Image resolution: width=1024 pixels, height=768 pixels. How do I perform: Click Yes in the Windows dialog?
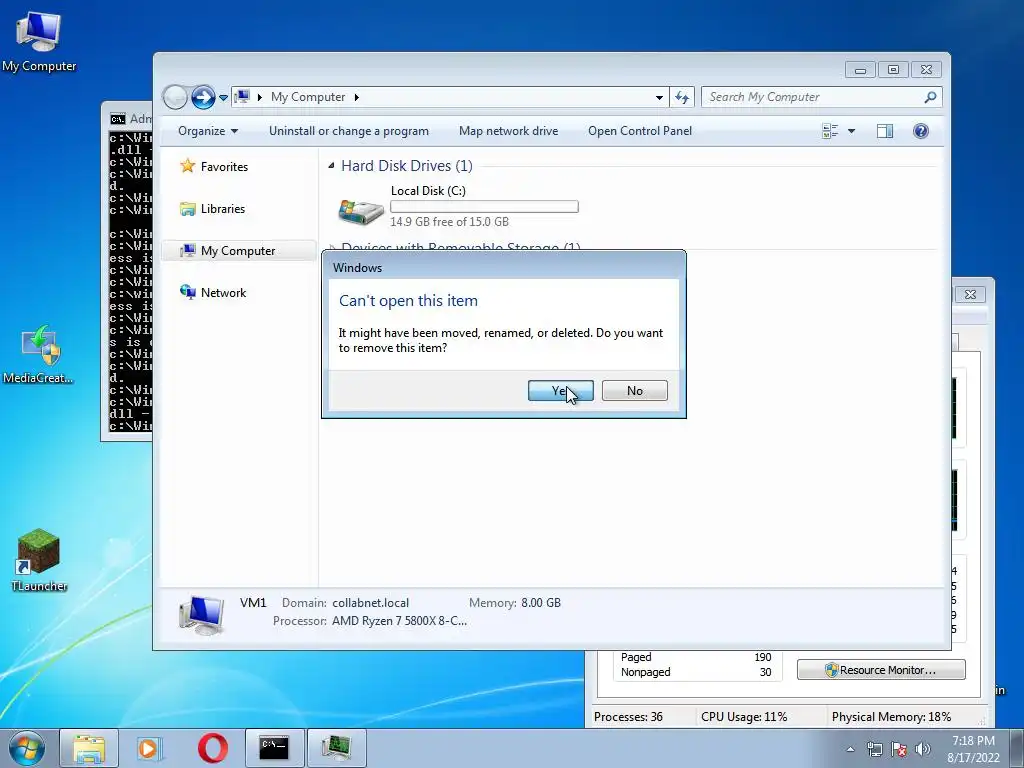point(560,391)
